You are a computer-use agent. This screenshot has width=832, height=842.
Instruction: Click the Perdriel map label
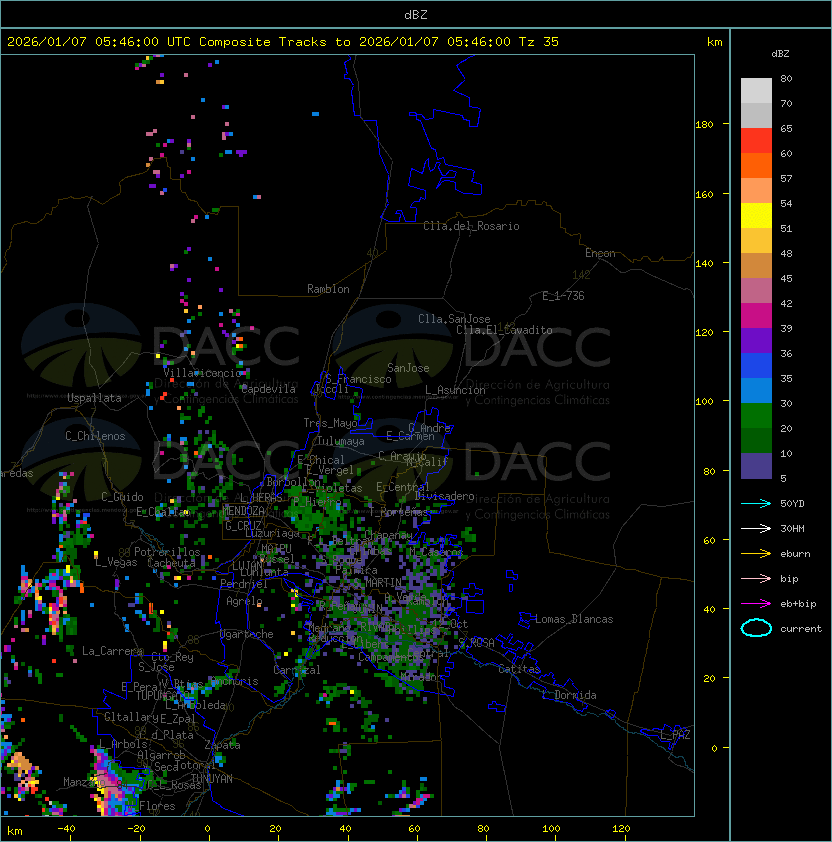[x=243, y=584]
